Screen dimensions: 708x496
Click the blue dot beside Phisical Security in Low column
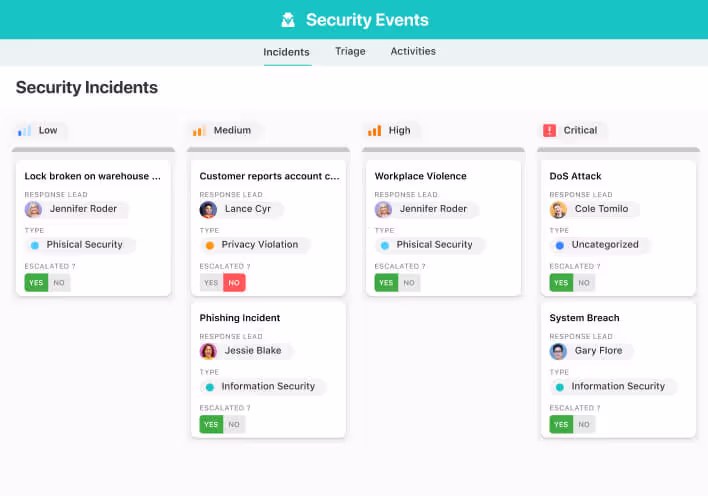[x=35, y=245]
